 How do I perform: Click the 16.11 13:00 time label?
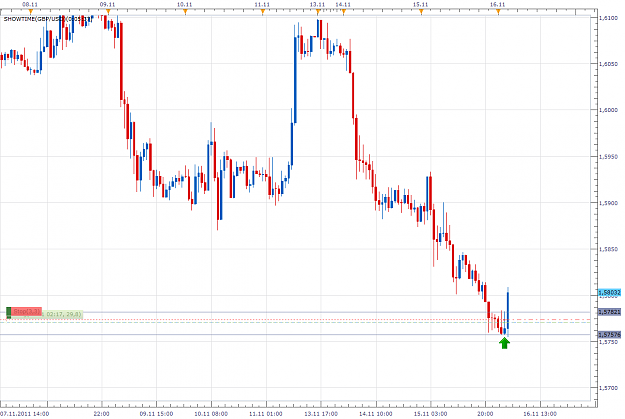[540, 414]
